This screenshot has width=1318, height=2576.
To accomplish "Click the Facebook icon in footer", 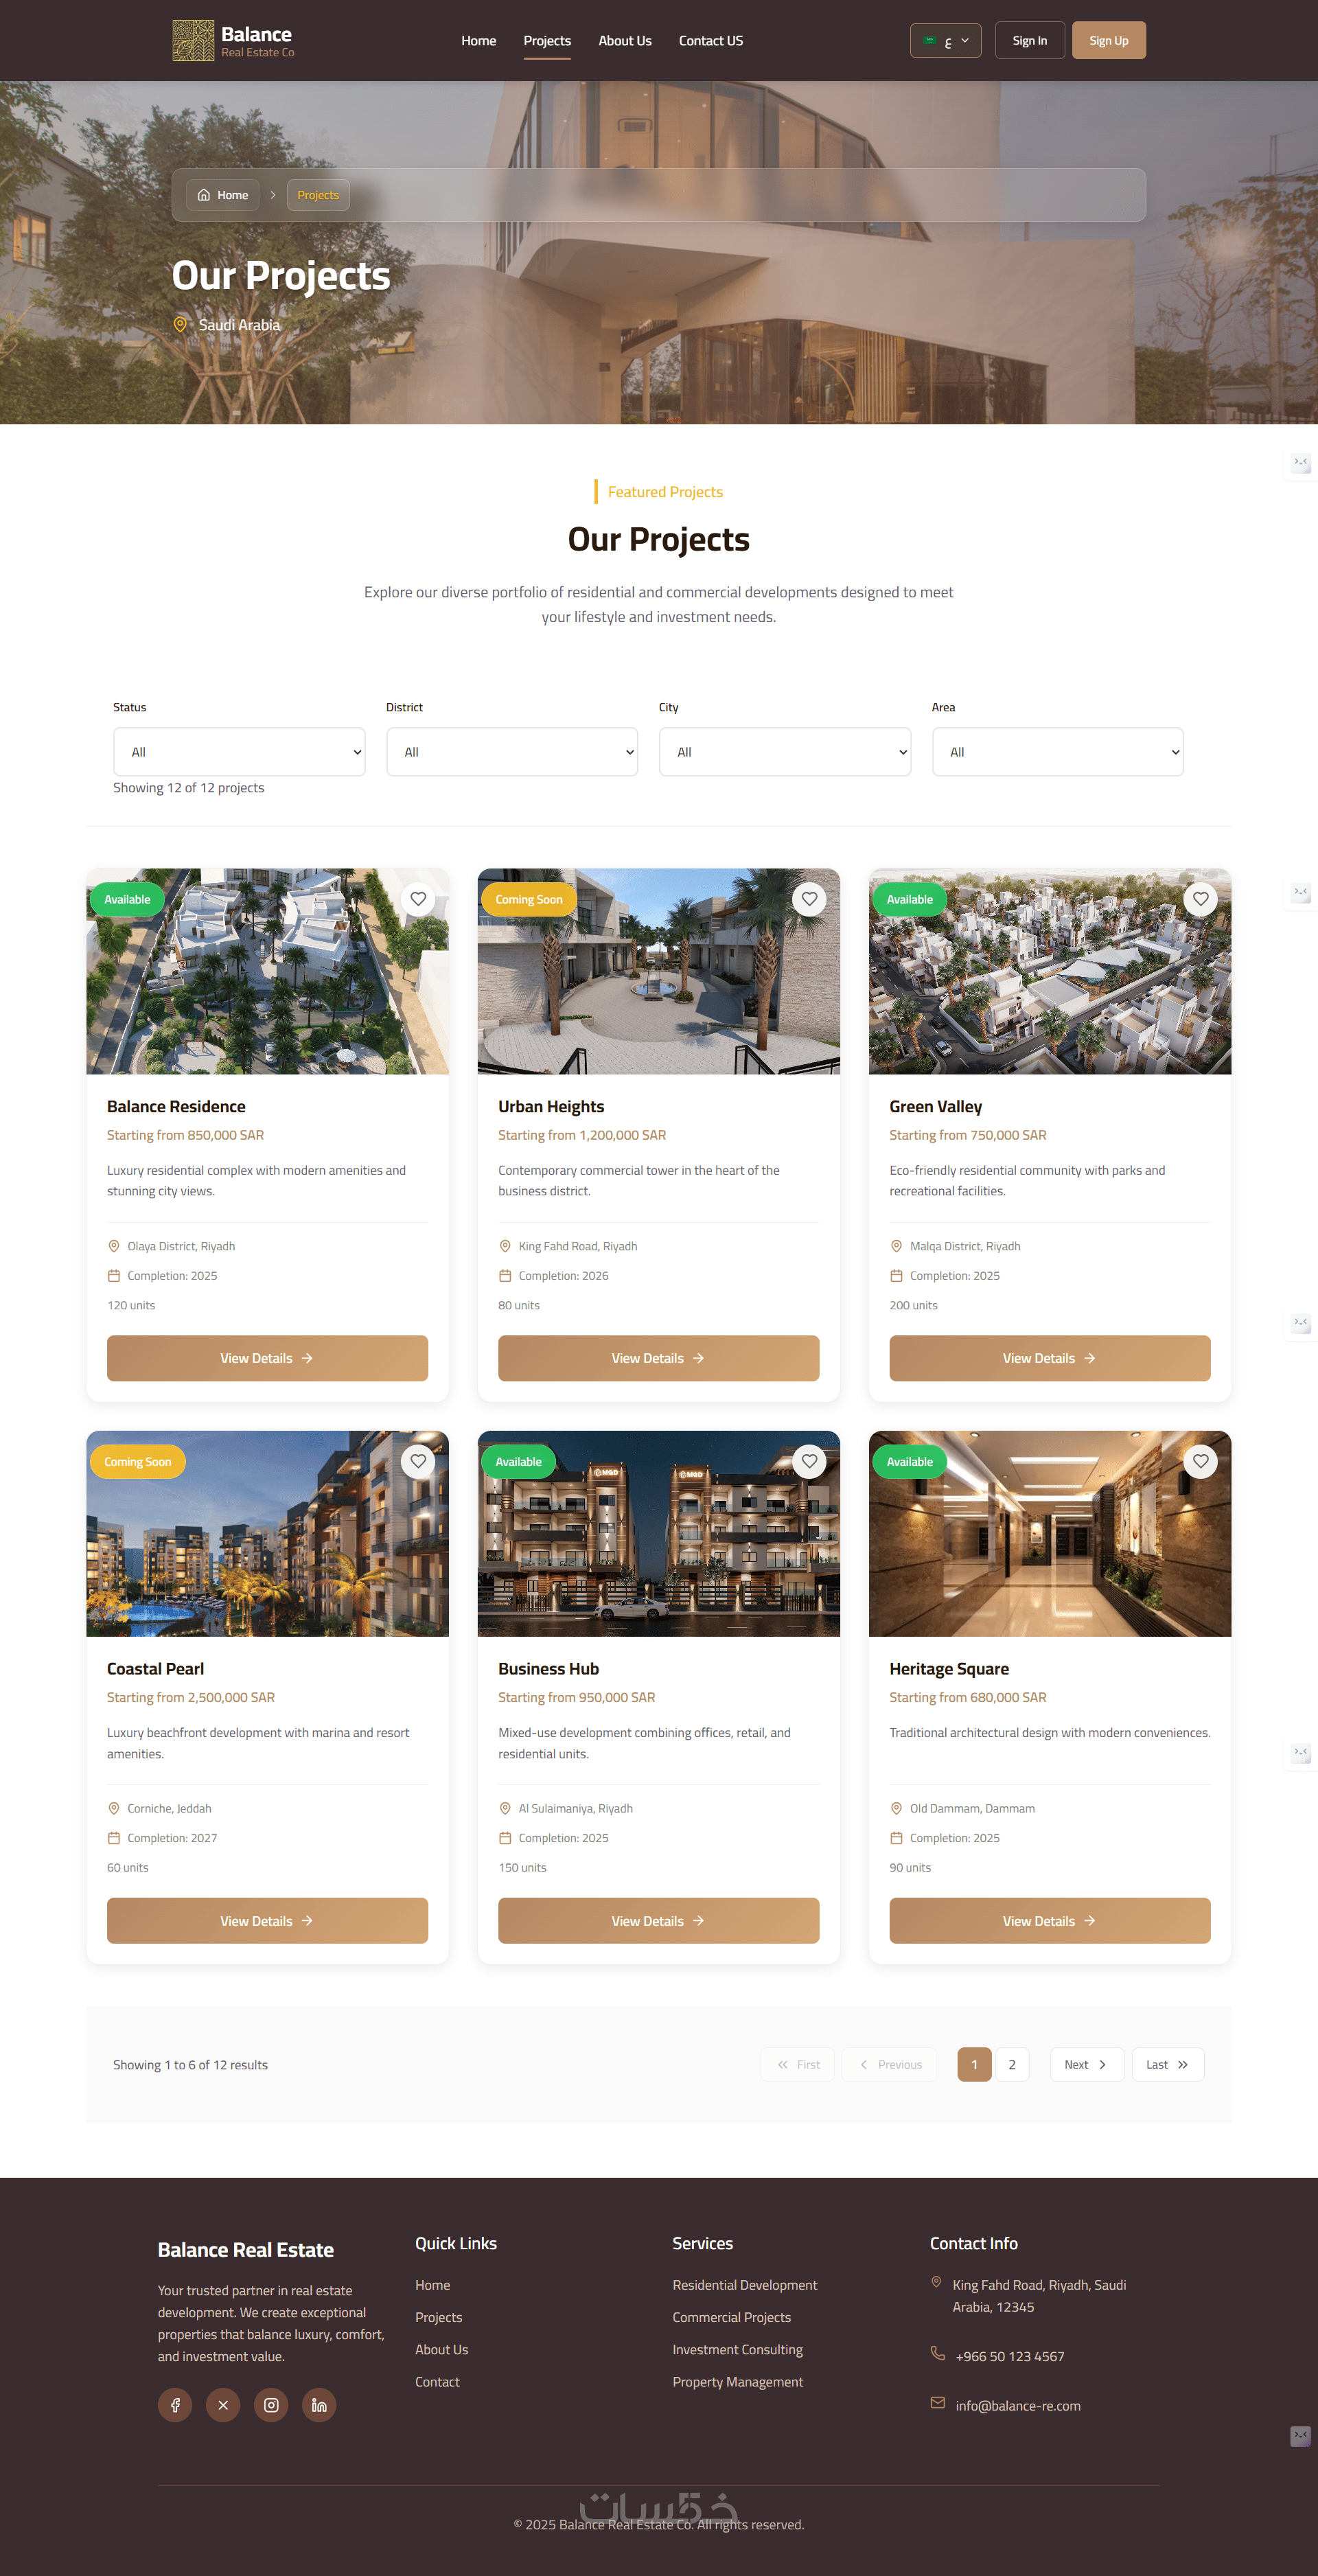I will (175, 2405).
